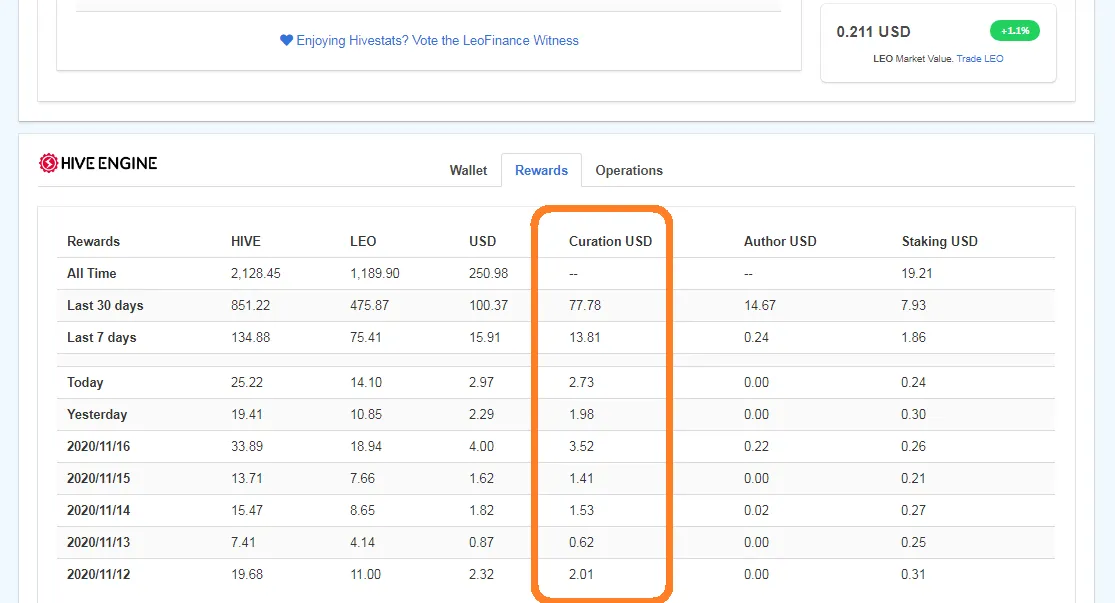The height and width of the screenshot is (603, 1115).
Task: Click the Hive Engine logo icon
Action: pyautogui.click(x=48, y=163)
